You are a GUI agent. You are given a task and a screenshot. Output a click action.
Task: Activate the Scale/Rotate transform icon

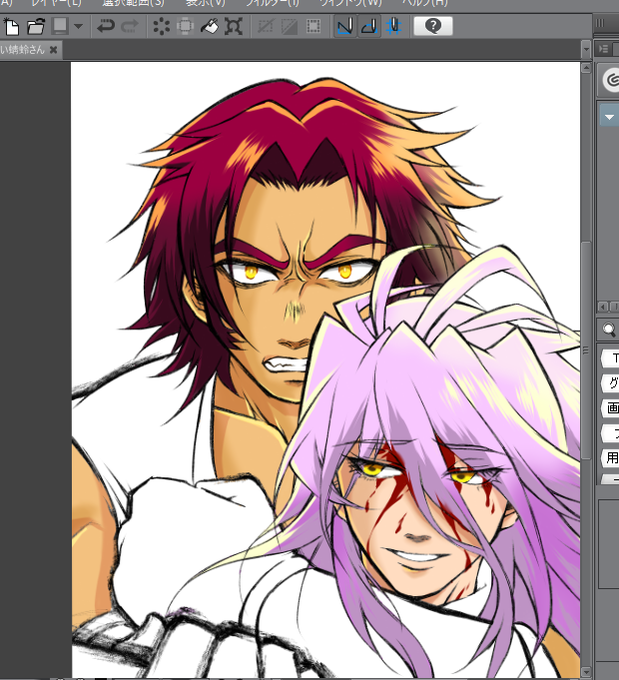pos(233,26)
